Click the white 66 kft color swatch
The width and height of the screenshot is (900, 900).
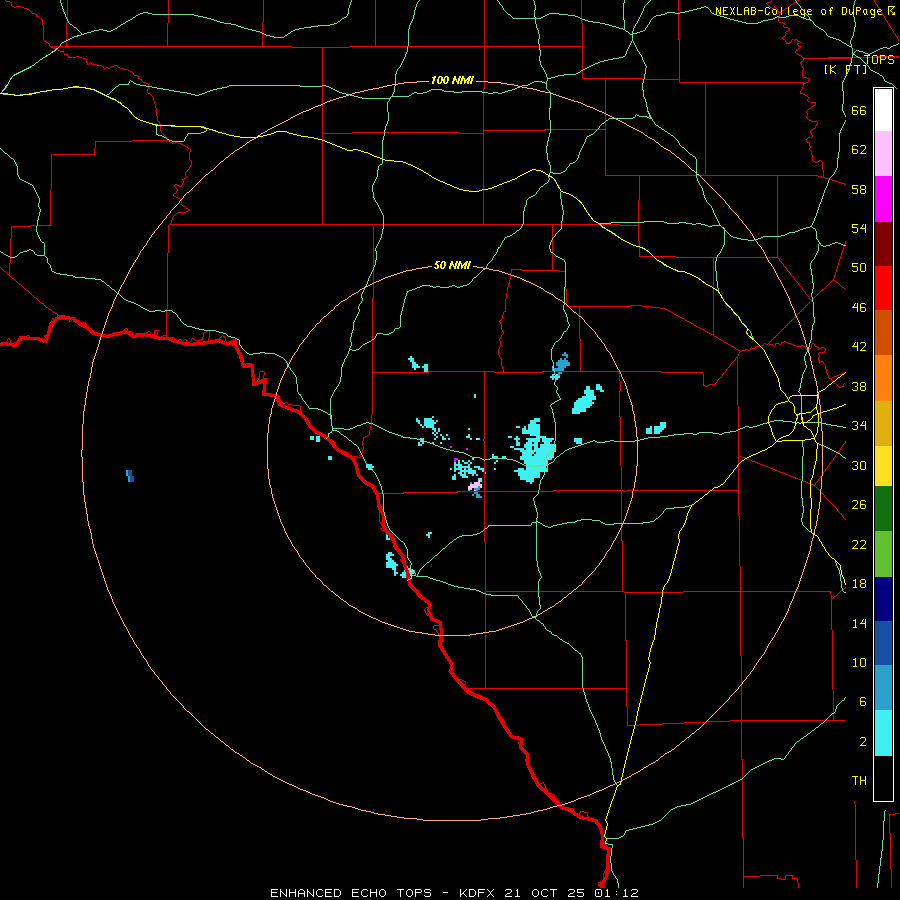883,110
